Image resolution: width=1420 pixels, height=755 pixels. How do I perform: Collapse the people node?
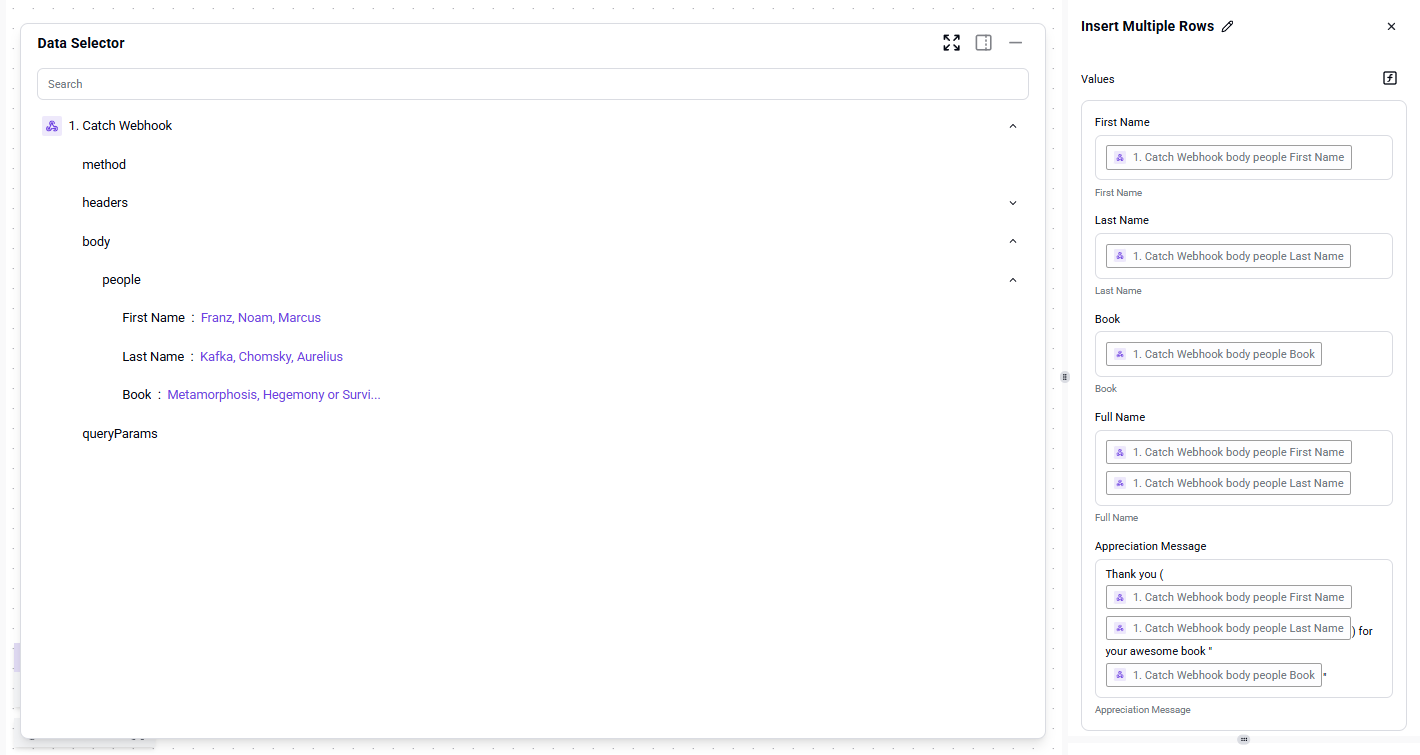1013,280
